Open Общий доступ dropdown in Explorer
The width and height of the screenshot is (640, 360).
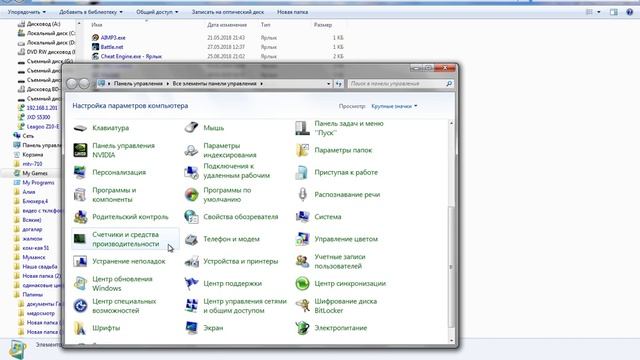point(157,12)
